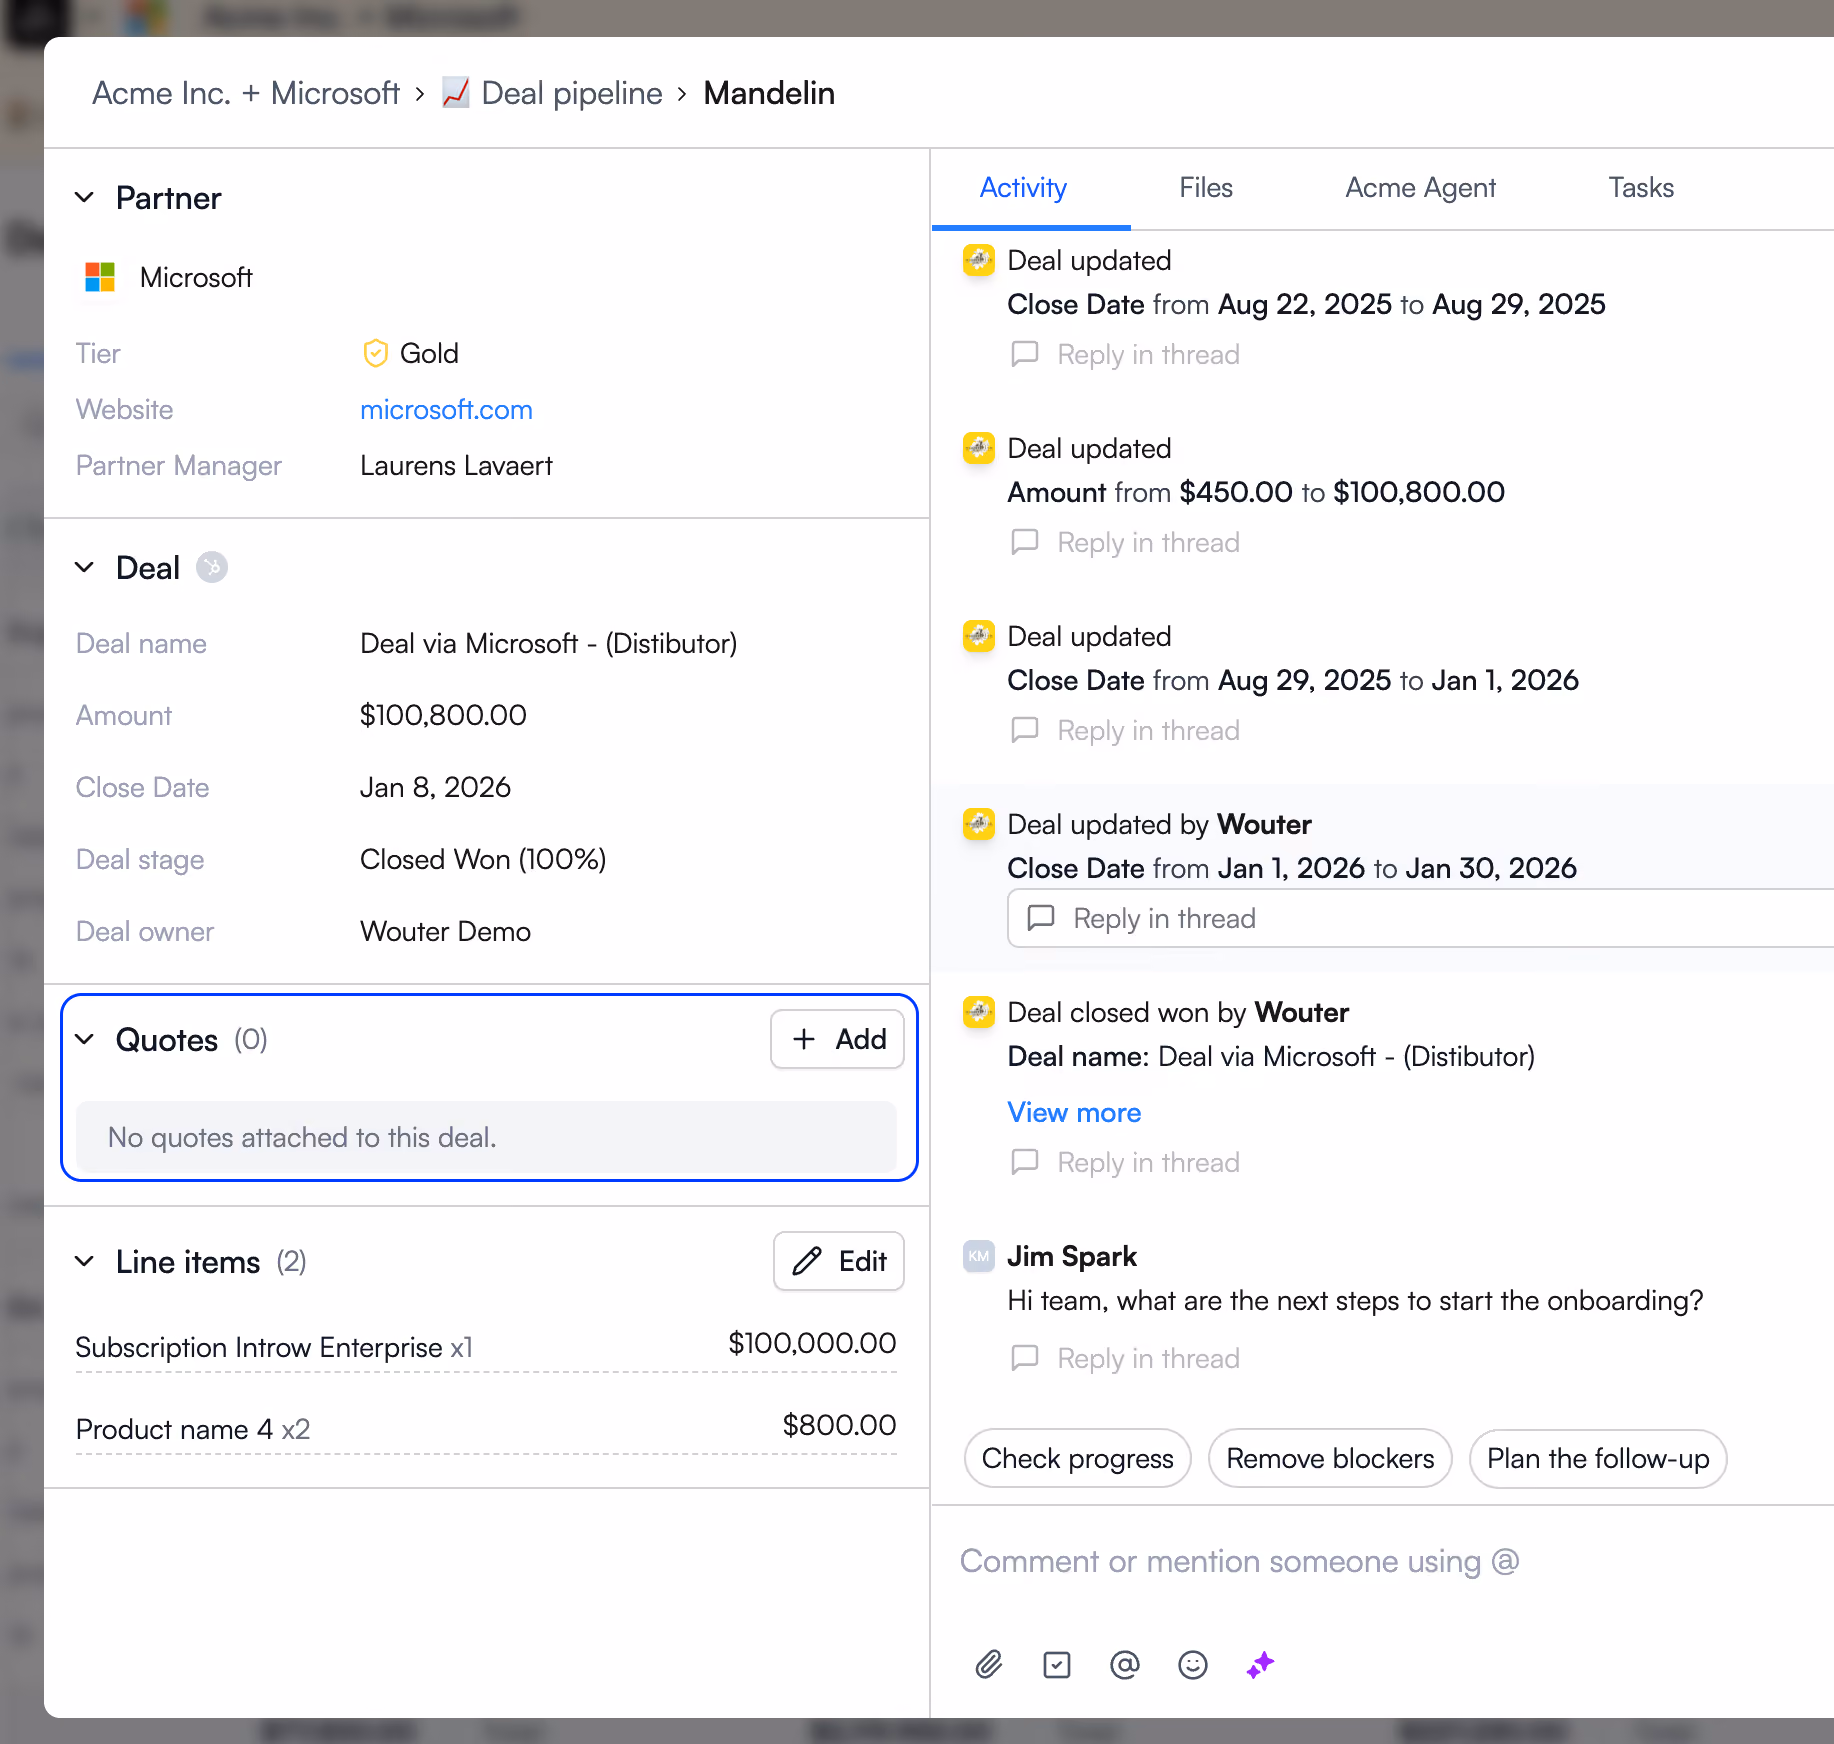Reply in thread under Wouter's close date update
1834x1744 pixels.
tap(1421, 918)
